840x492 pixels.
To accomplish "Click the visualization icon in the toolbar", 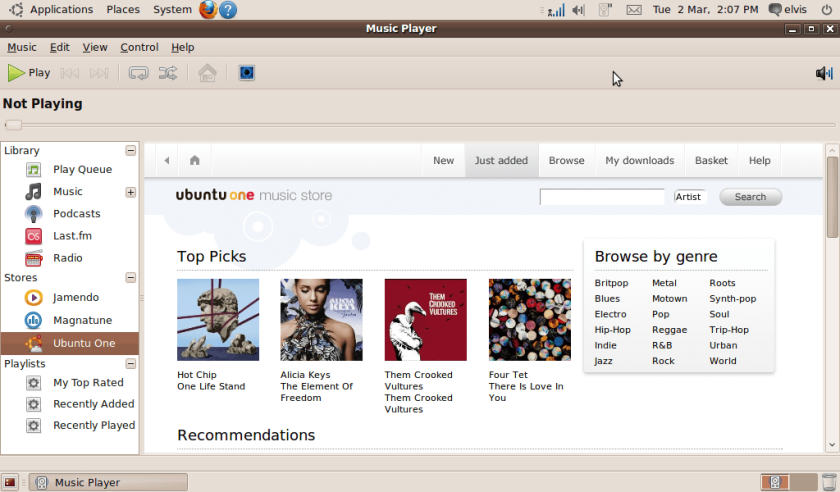I will pos(246,73).
